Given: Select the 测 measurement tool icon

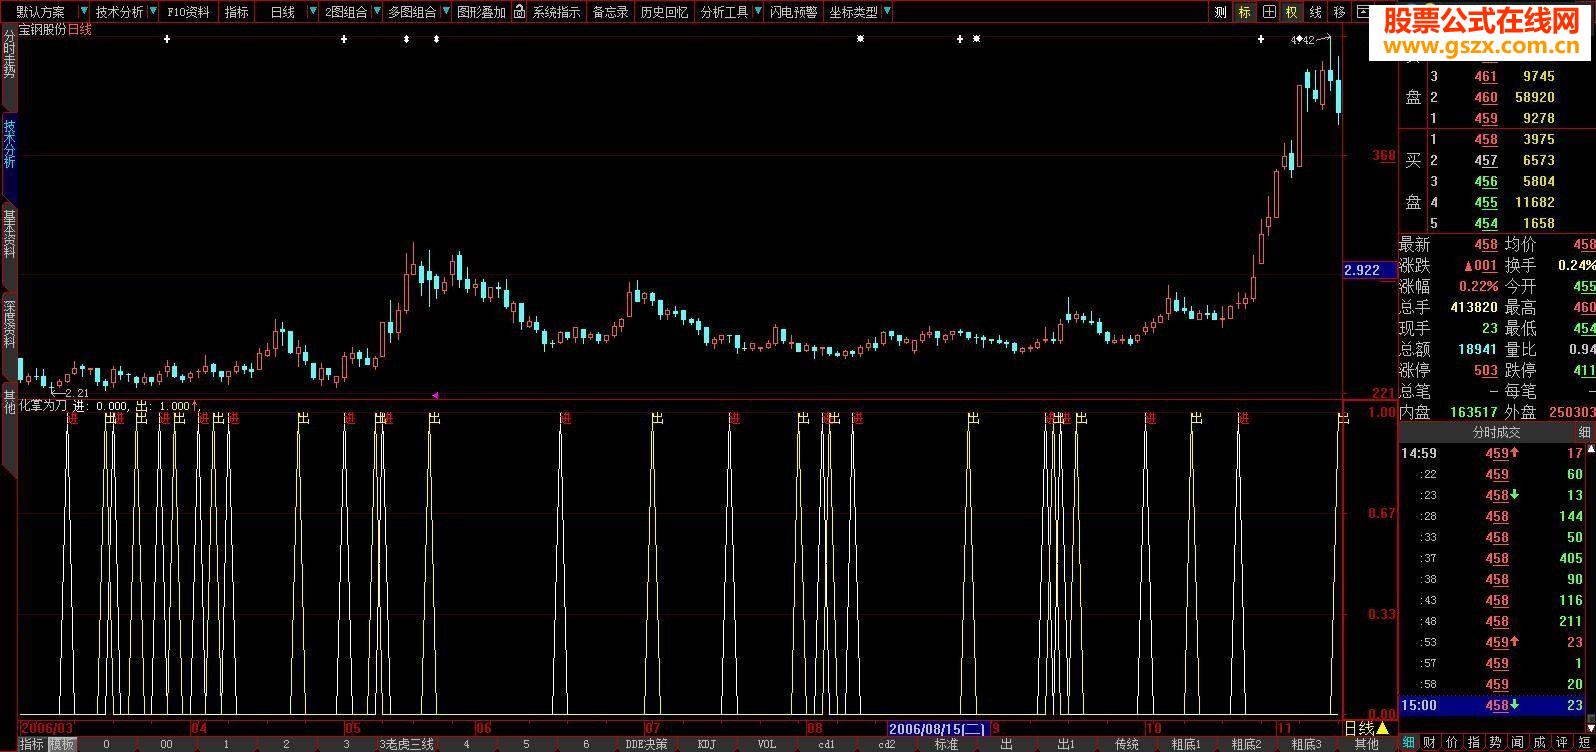Looking at the screenshot, I should pyautogui.click(x=1220, y=12).
